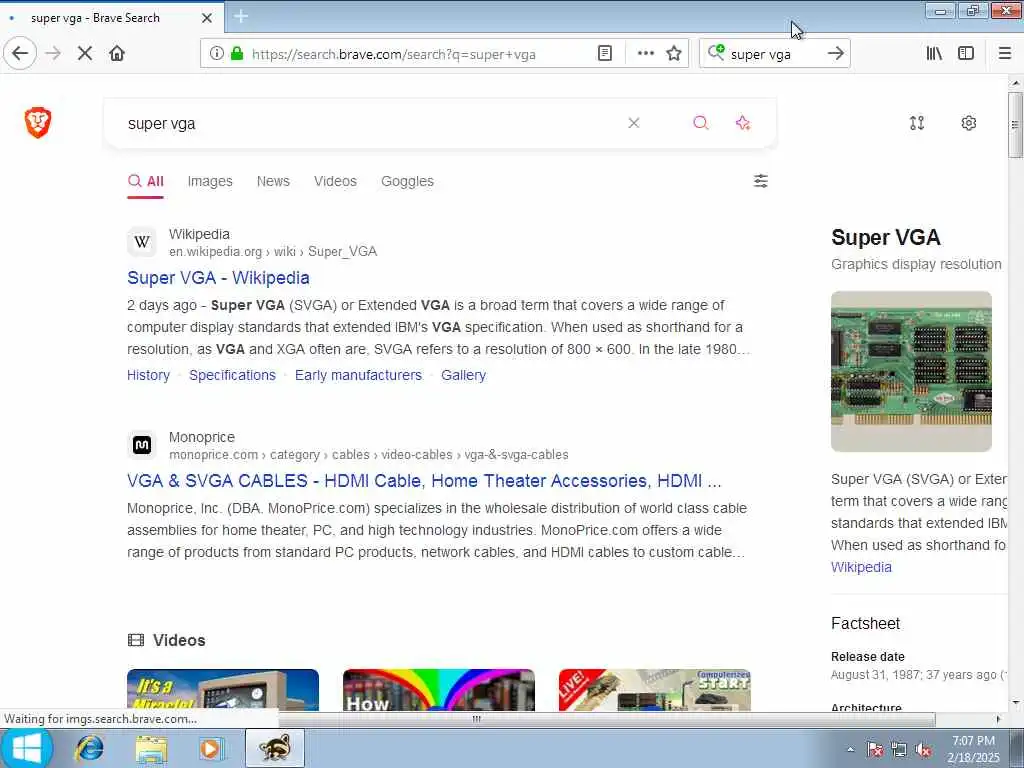Show sidebars toolbar button
This screenshot has height=768, width=1024.
(x=966, y=53)
